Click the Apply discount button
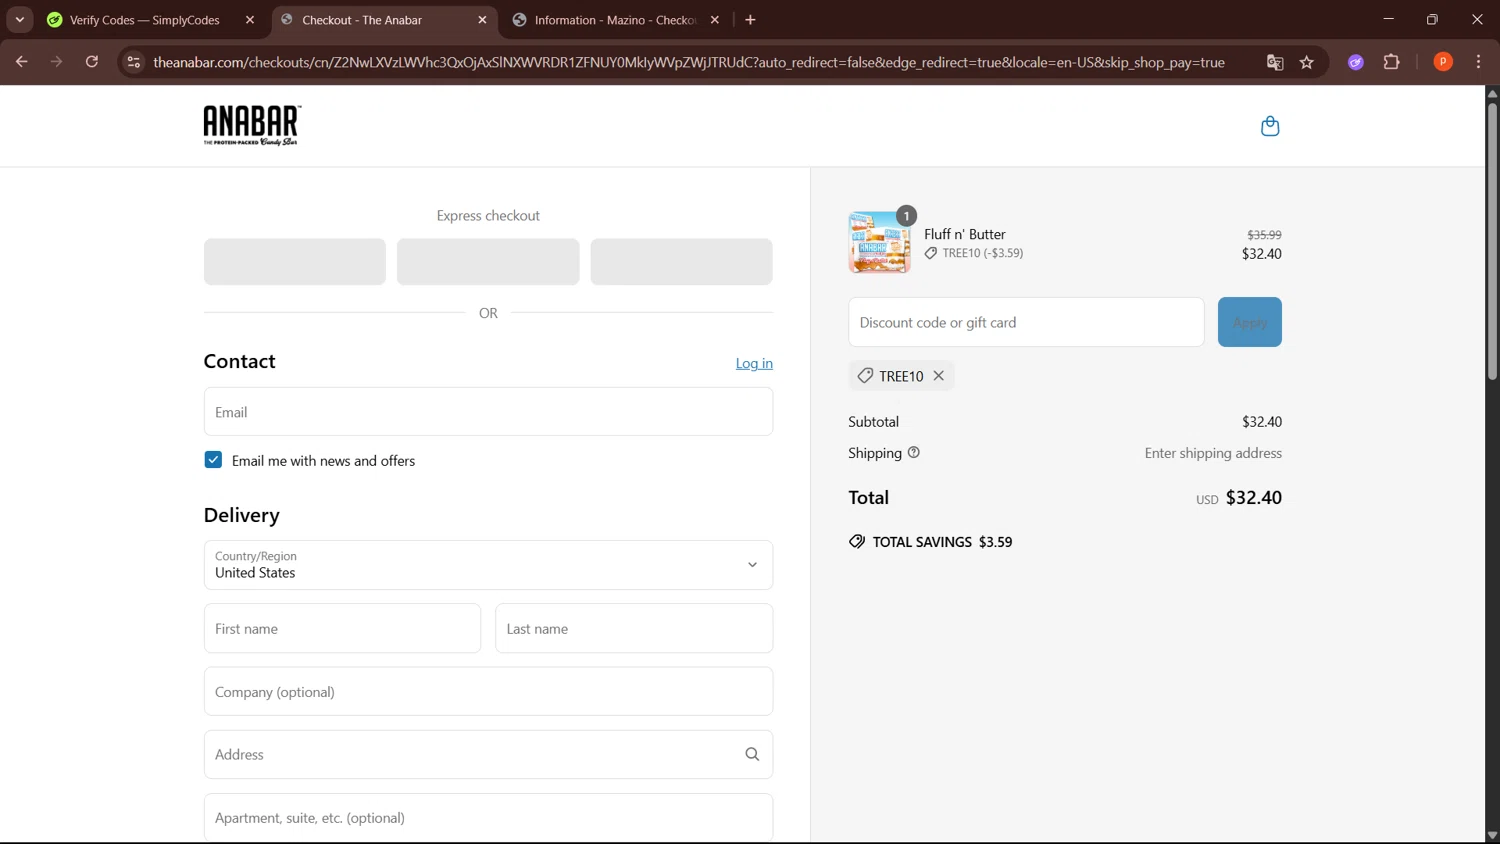Viewport: 1500px width, 844px height. 1249,322
